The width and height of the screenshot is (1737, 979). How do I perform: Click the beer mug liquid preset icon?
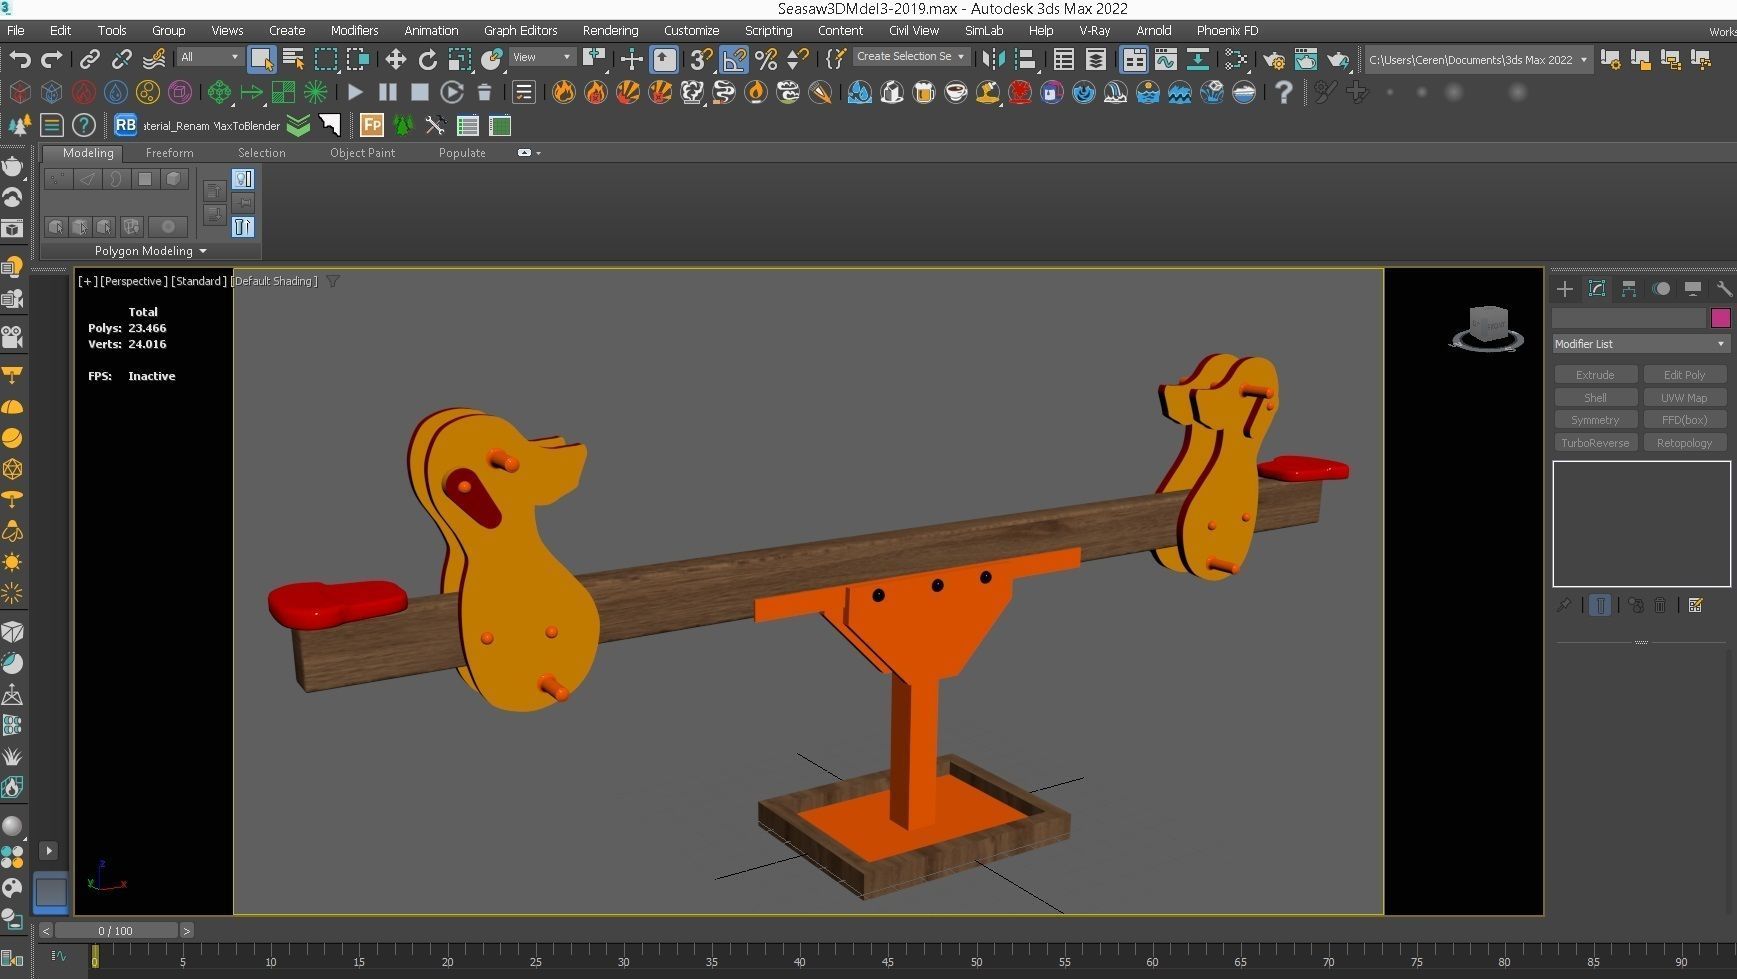point(924,92)
